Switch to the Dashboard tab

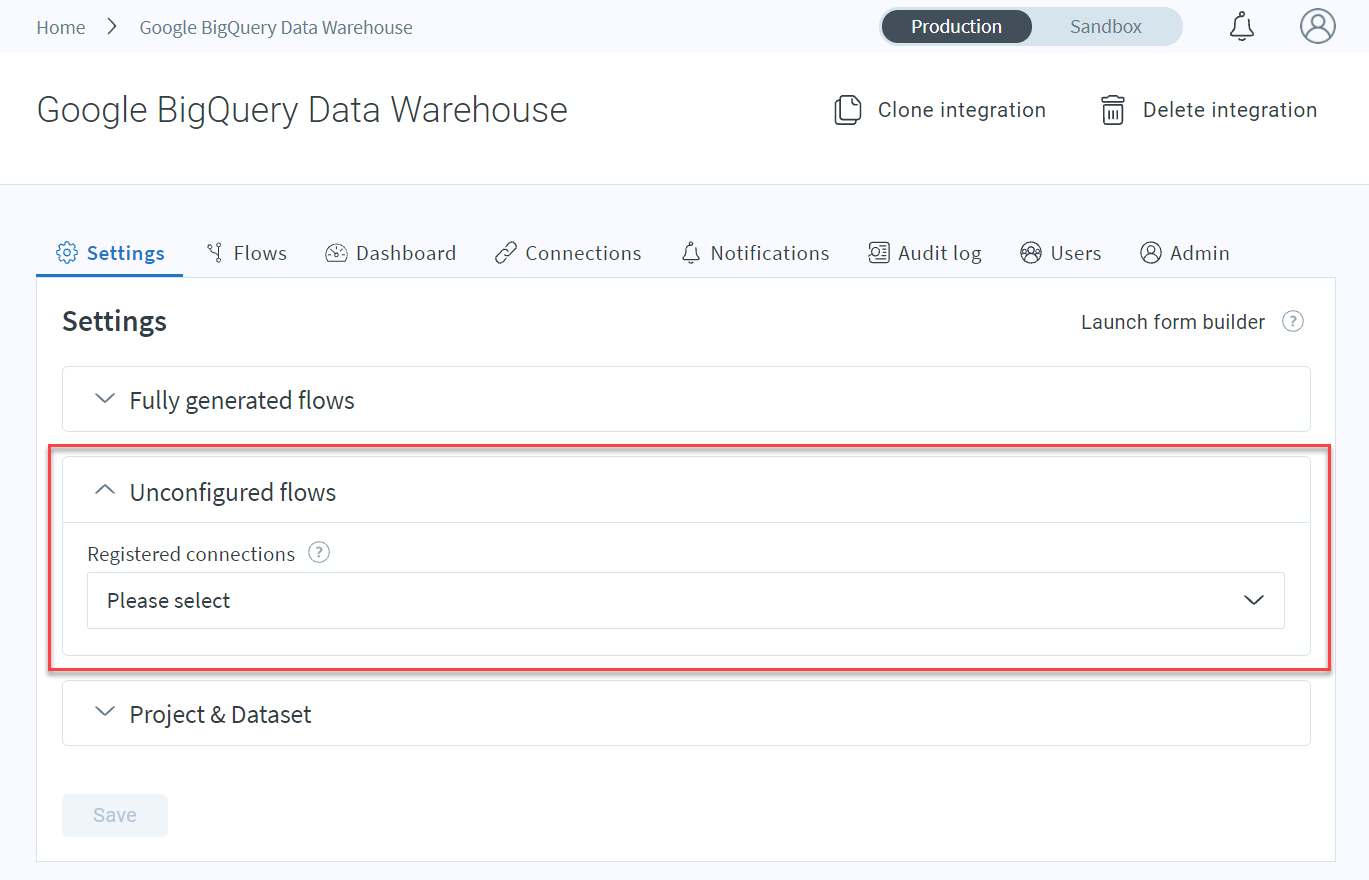tap(391, 253)
